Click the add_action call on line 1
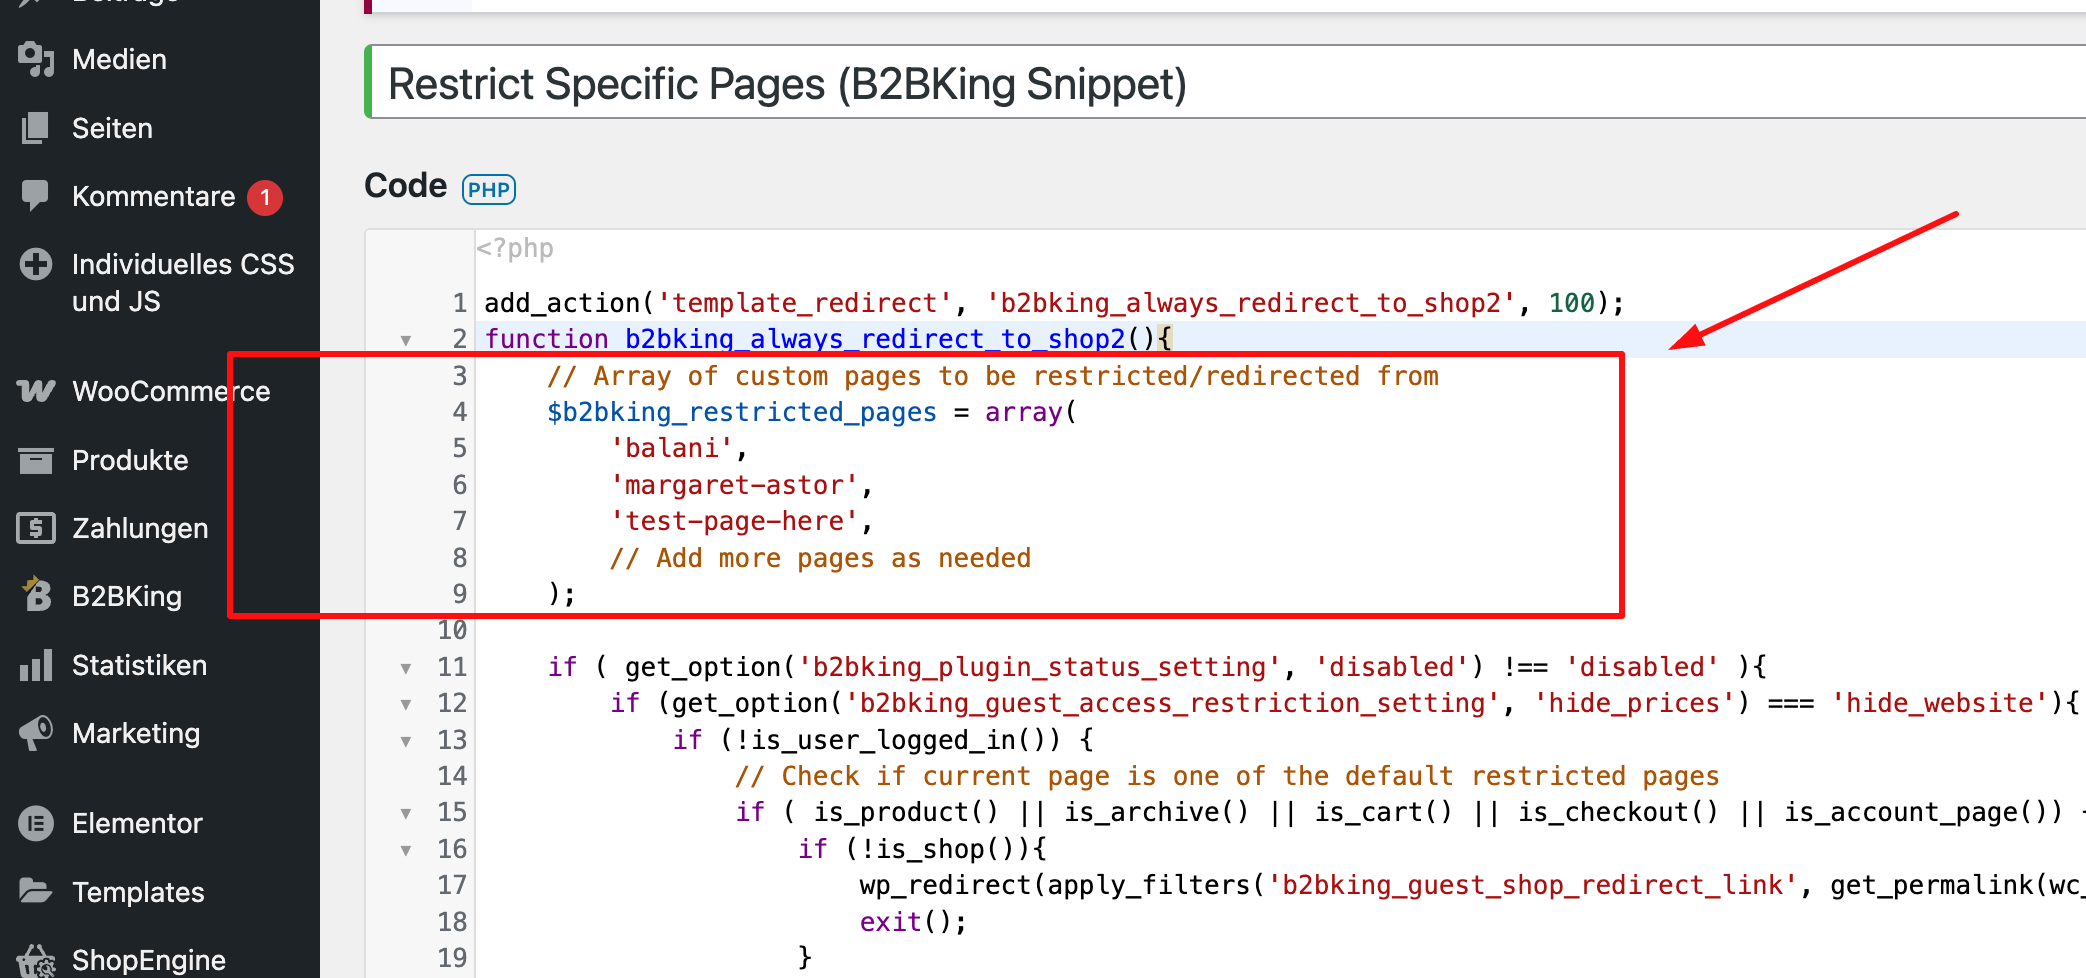 click(1055, 303)
